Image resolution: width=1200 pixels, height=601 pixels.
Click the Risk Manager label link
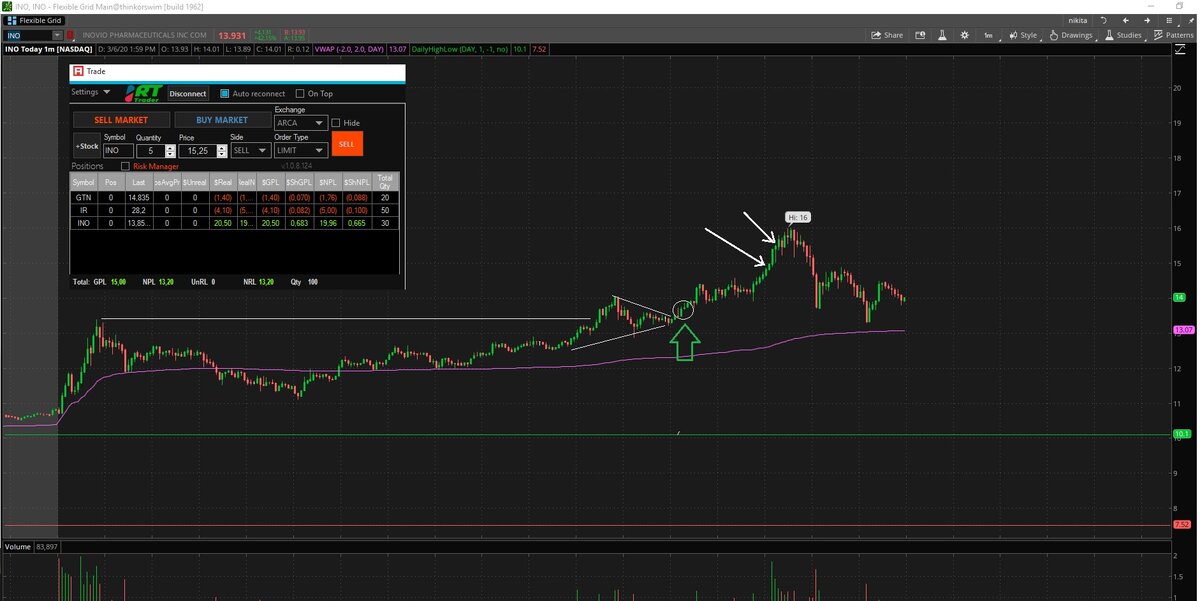tap(156, 167)
